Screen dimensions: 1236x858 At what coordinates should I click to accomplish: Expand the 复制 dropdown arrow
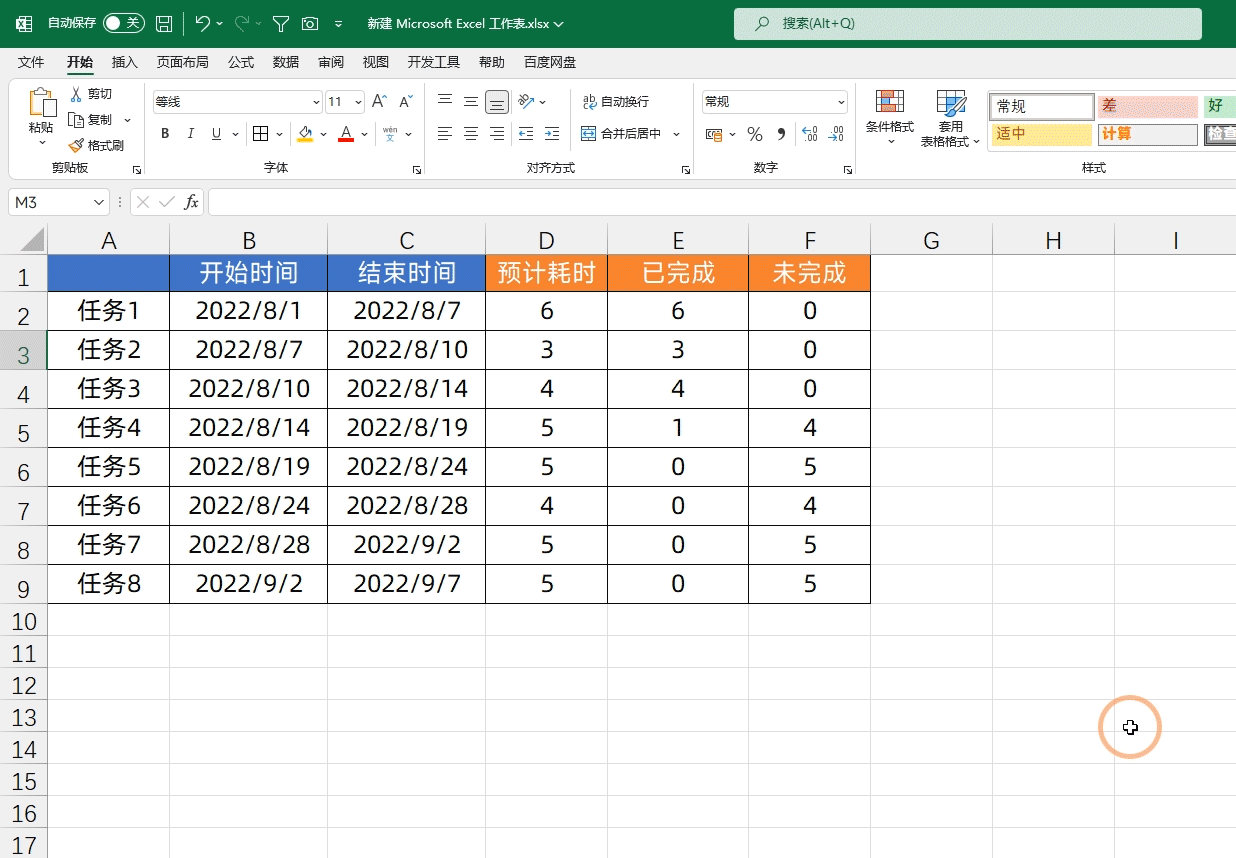pyautogui.click(x=127, y=120)
